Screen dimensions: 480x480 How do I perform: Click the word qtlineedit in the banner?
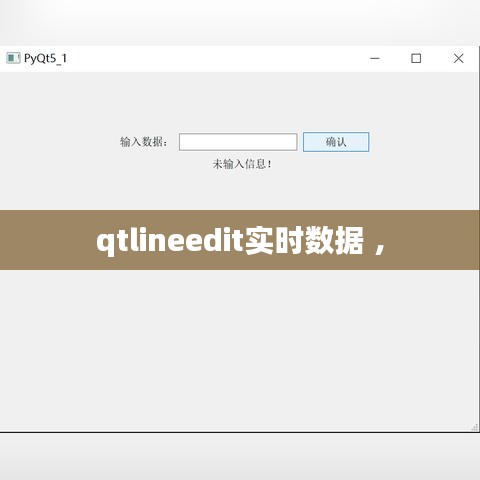tap(170, 241)
